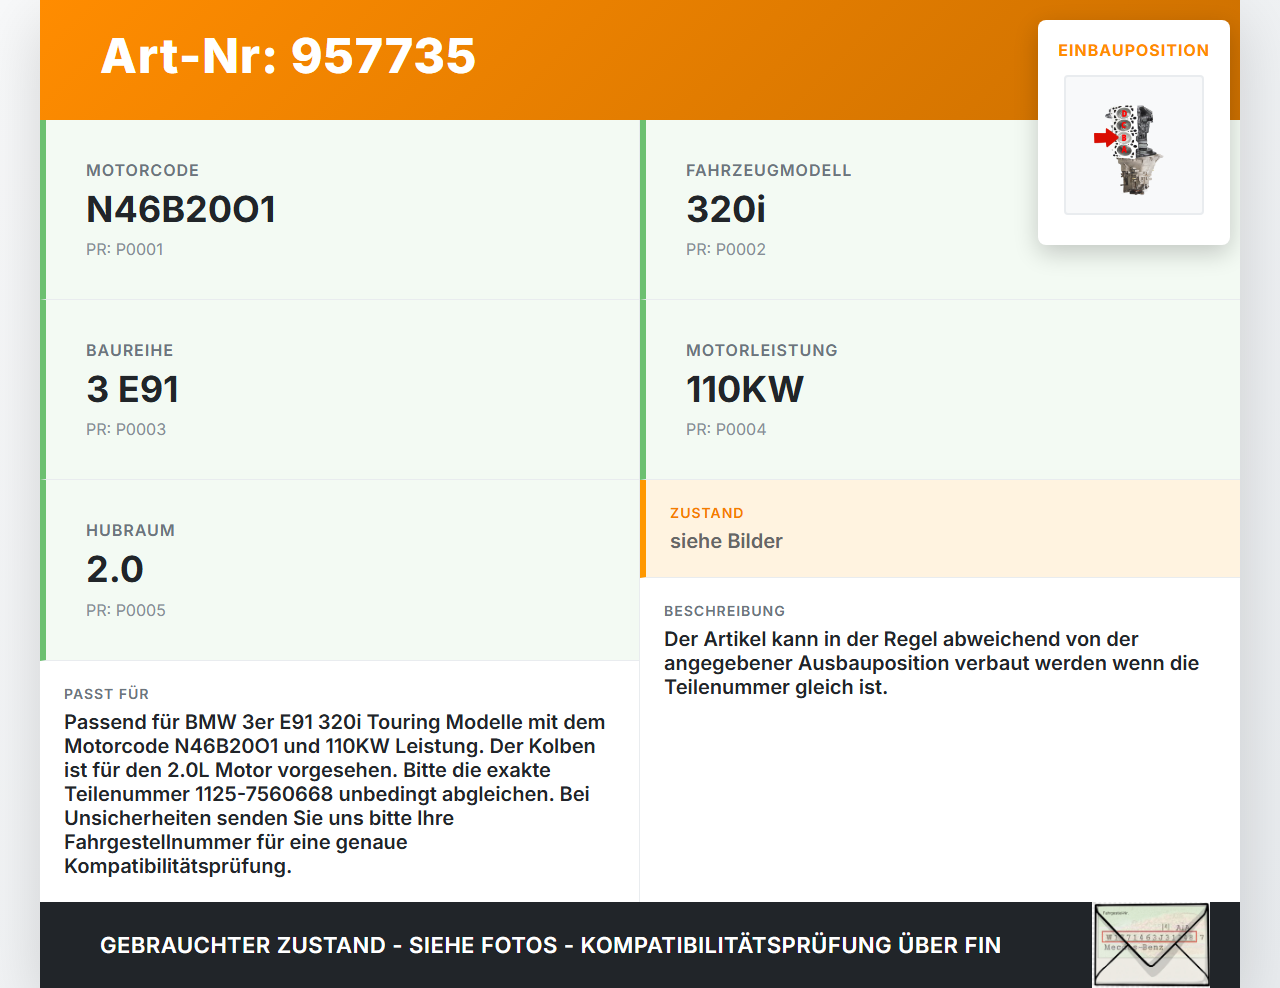Click the dark footer banner text
Screen dimensions: 1280x988
pyautogui.click(x=550, y=945)
